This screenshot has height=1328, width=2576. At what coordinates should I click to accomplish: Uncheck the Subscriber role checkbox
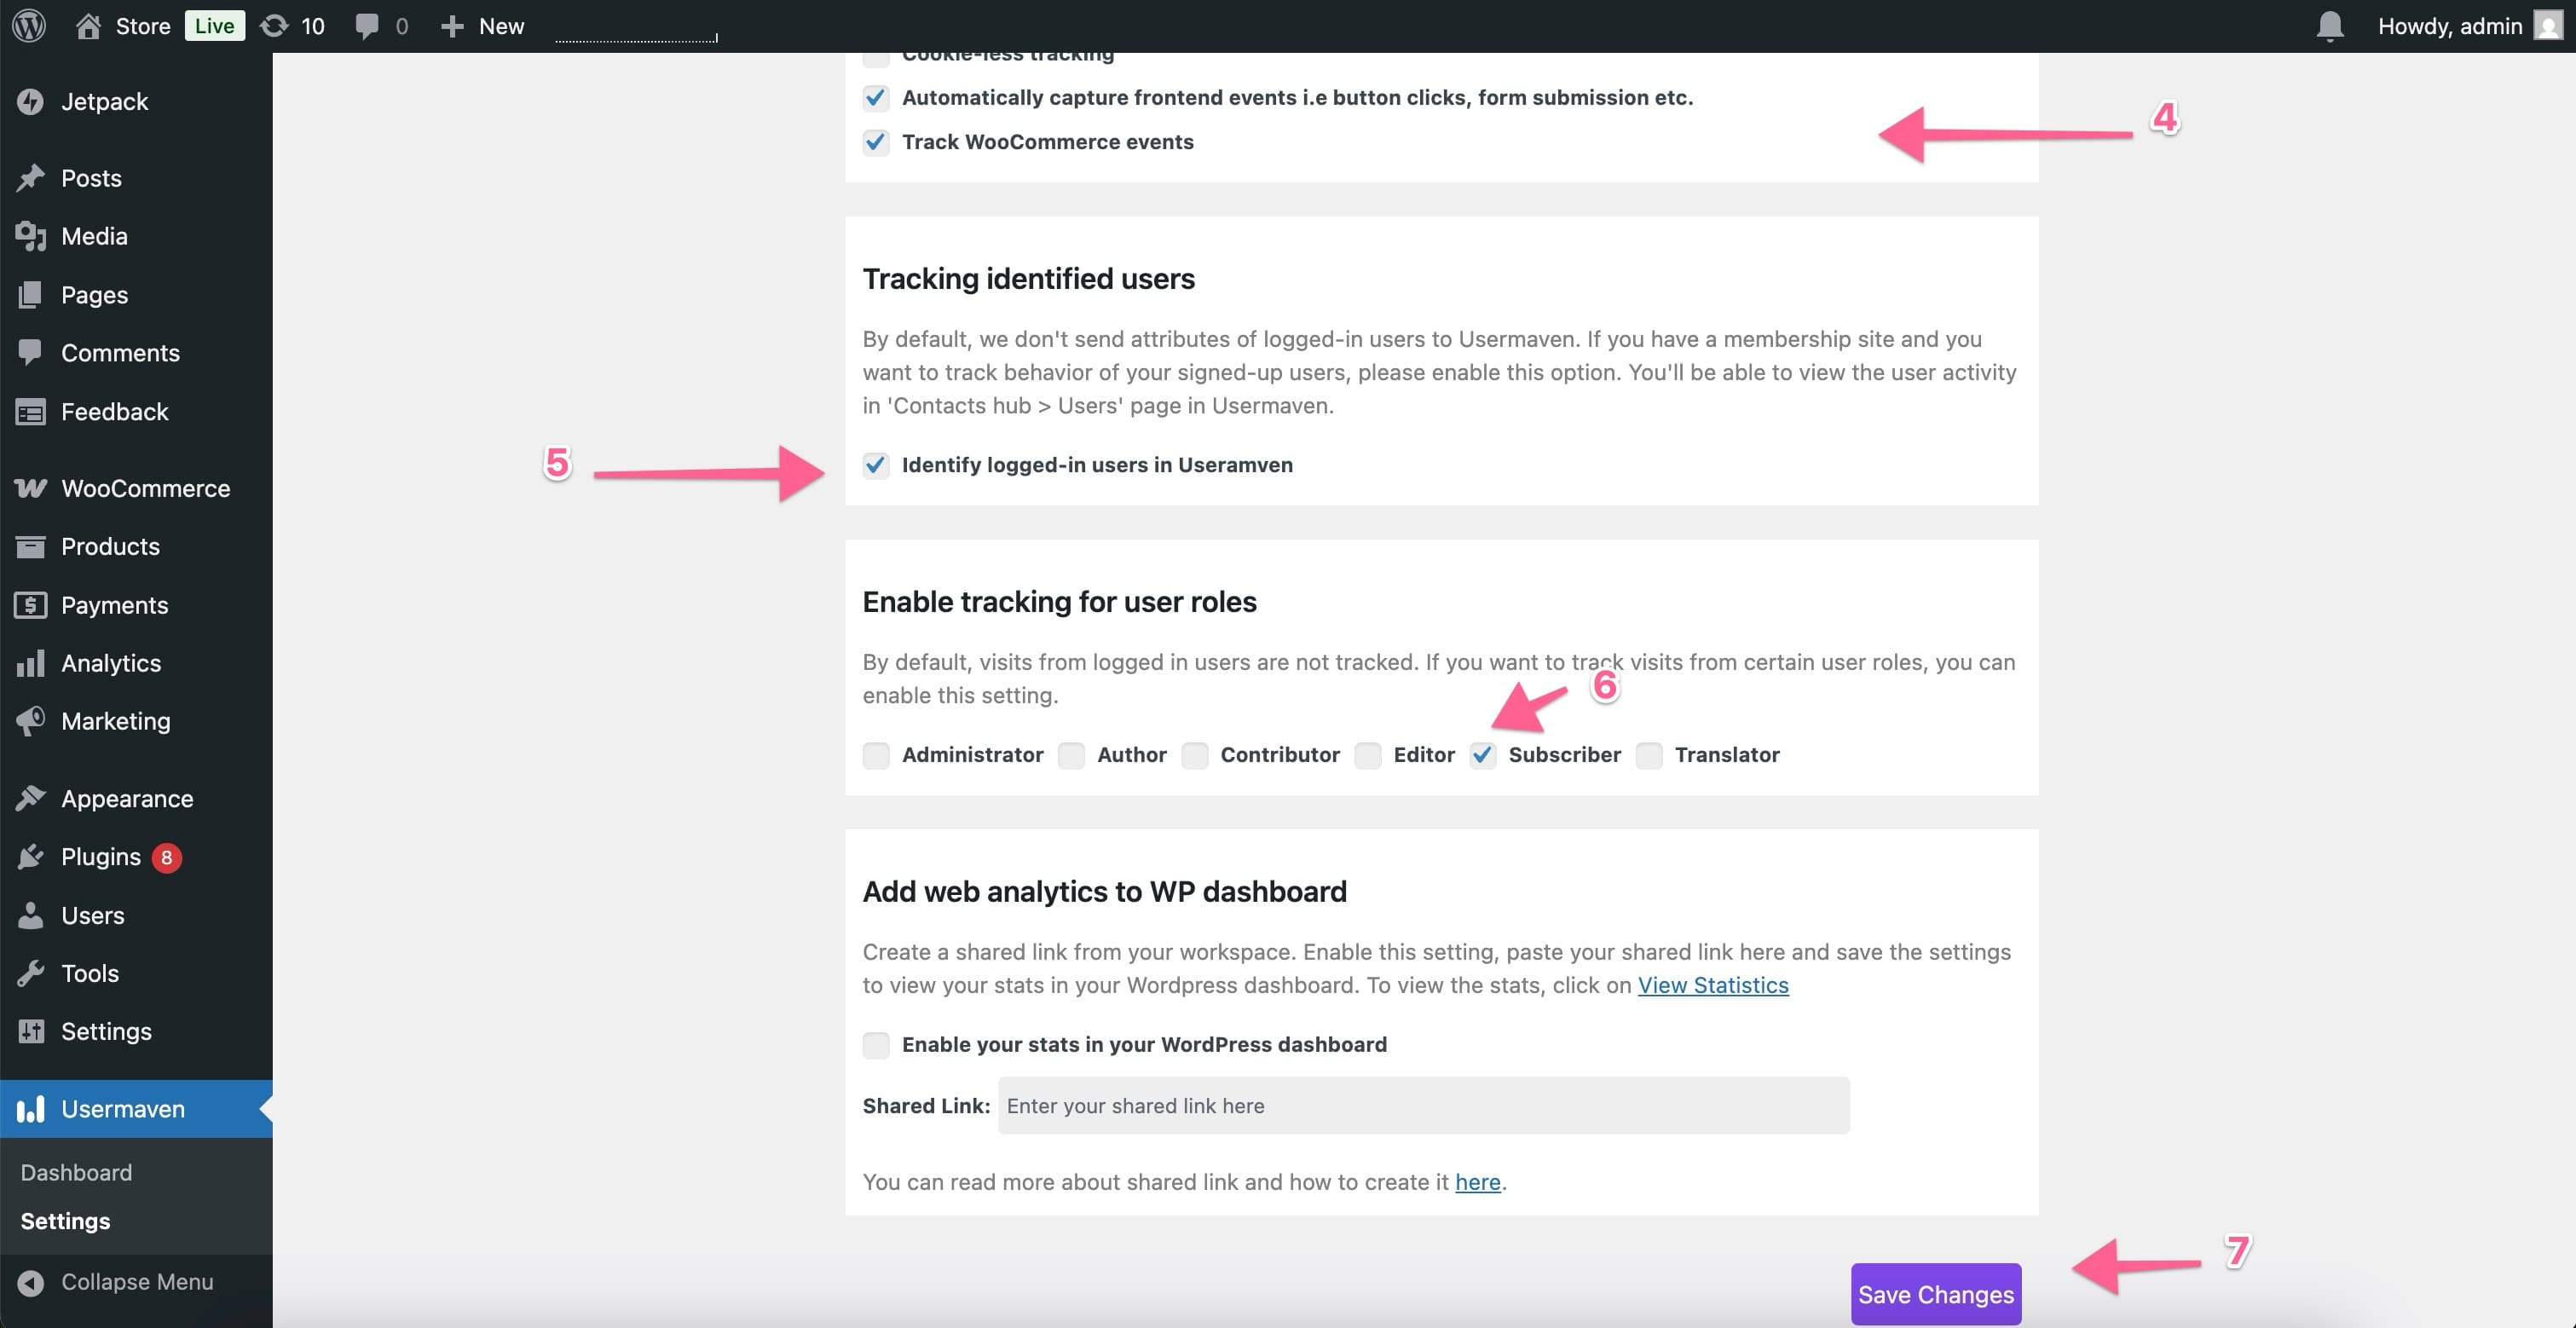tap(1483, 755)
